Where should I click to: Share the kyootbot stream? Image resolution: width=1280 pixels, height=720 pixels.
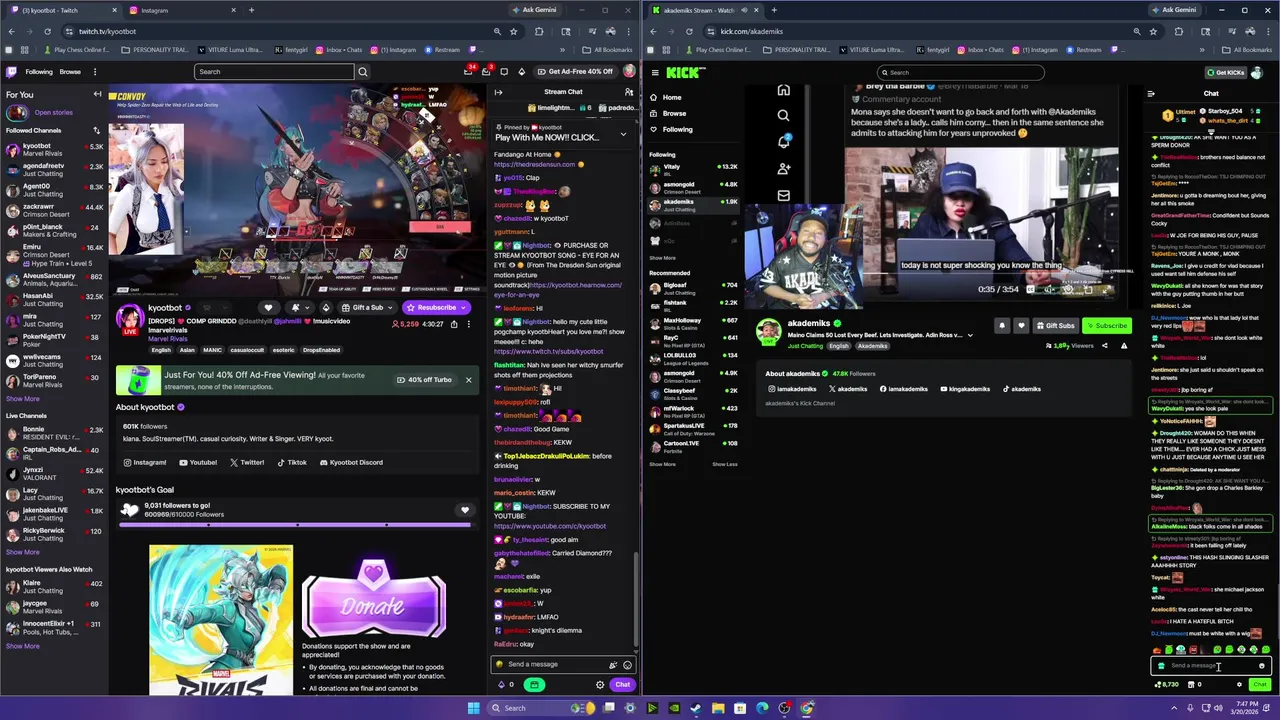point(453,324)
